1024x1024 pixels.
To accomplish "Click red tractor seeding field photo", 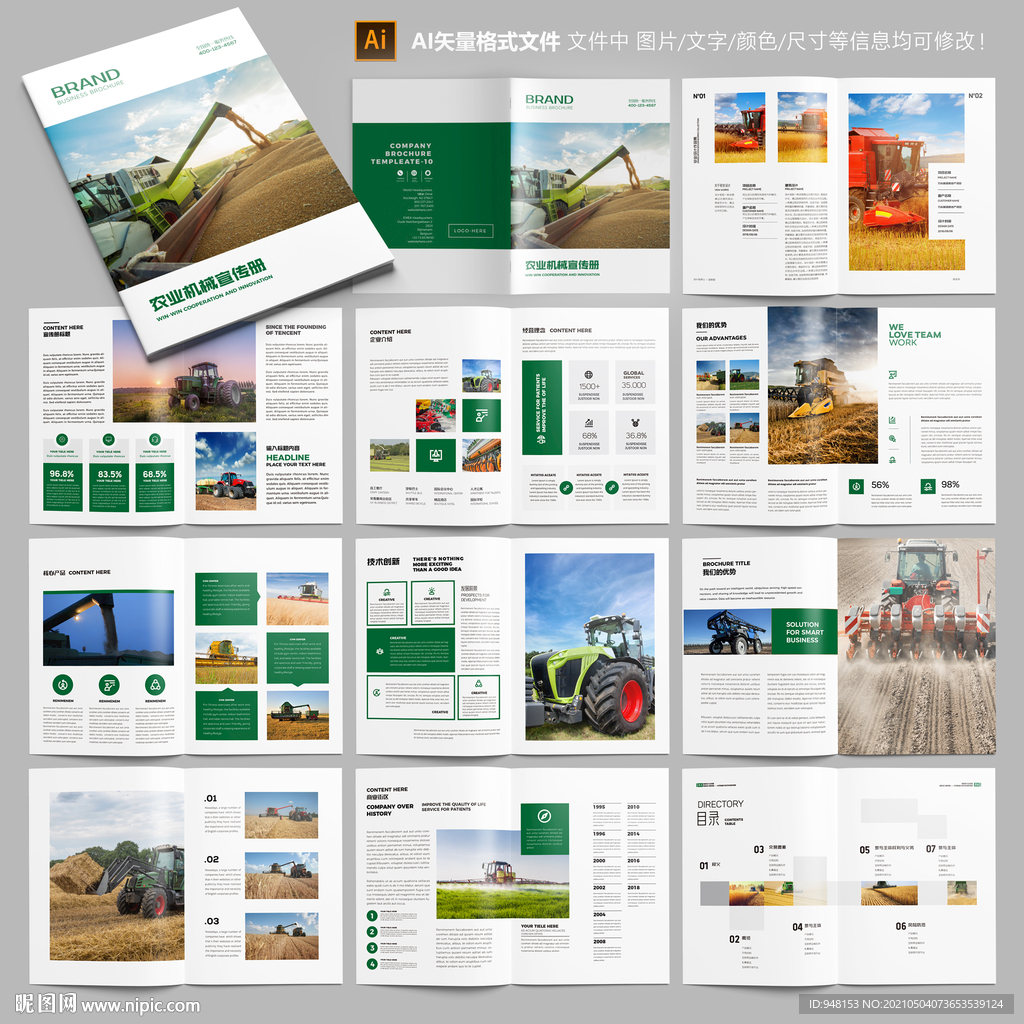I will [917, 647].
